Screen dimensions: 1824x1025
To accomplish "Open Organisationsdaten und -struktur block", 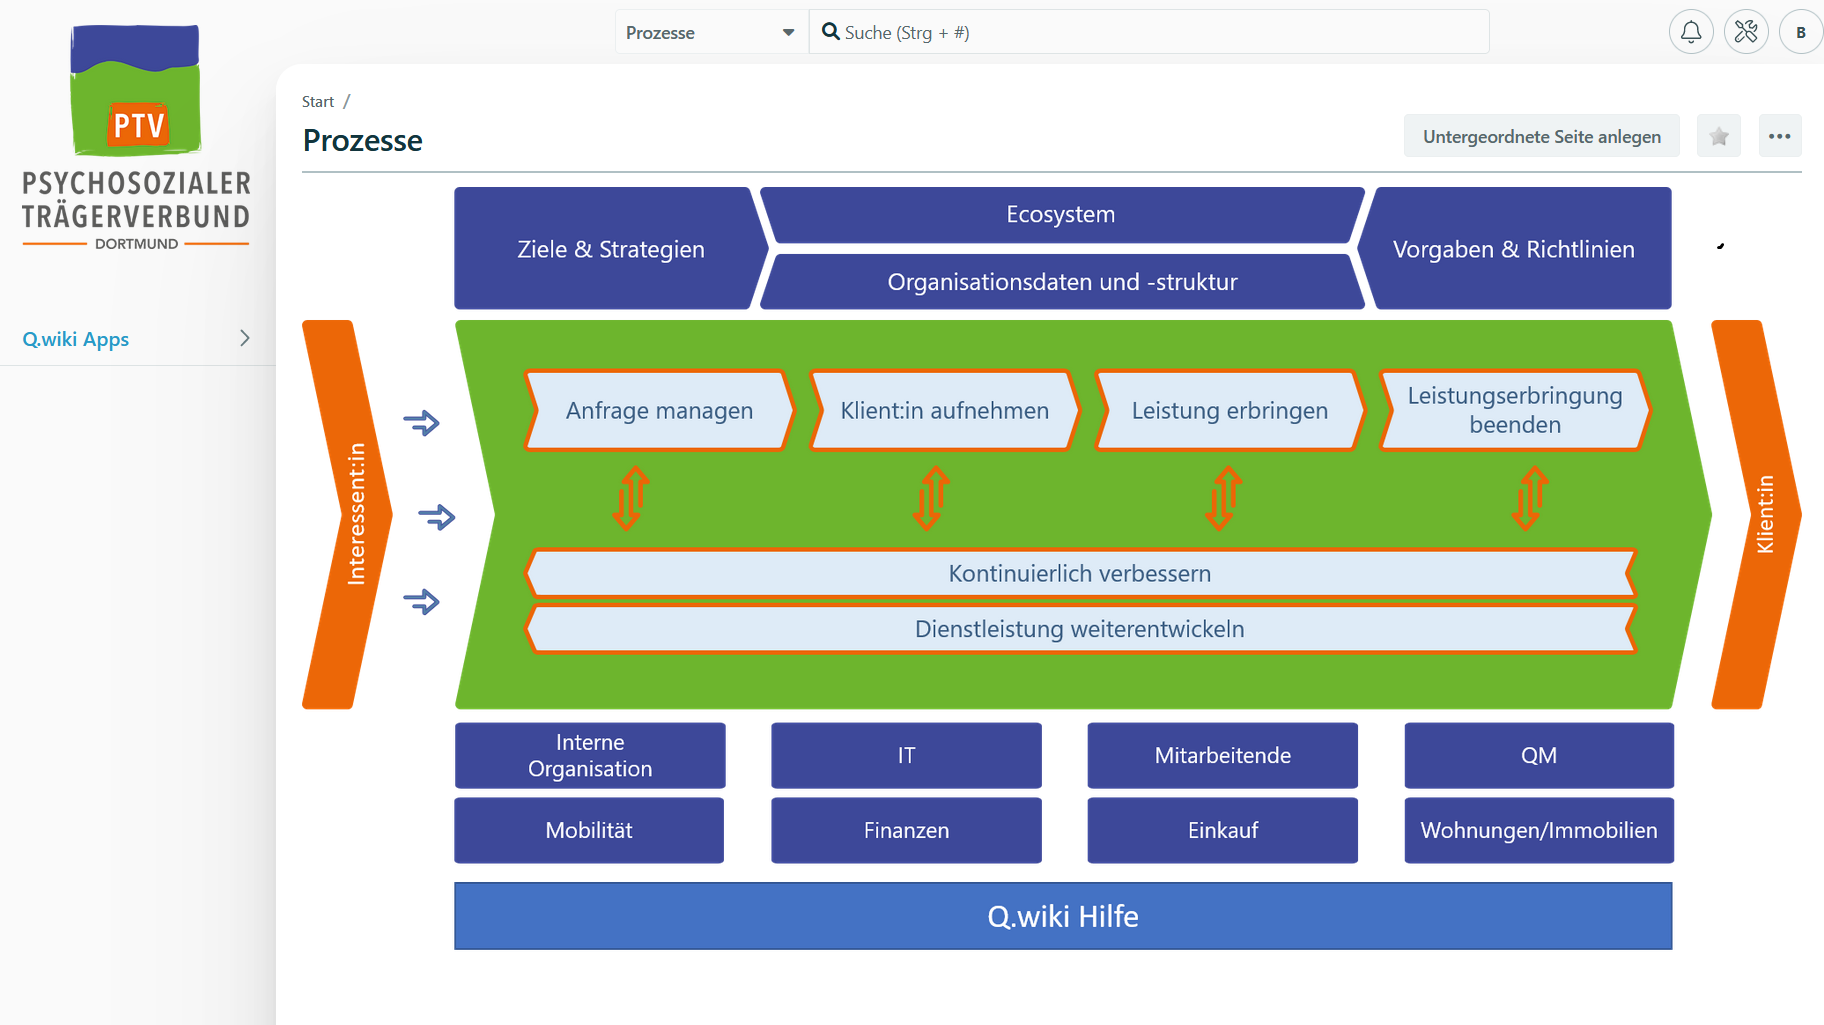I will click(x=1062, y=281).
